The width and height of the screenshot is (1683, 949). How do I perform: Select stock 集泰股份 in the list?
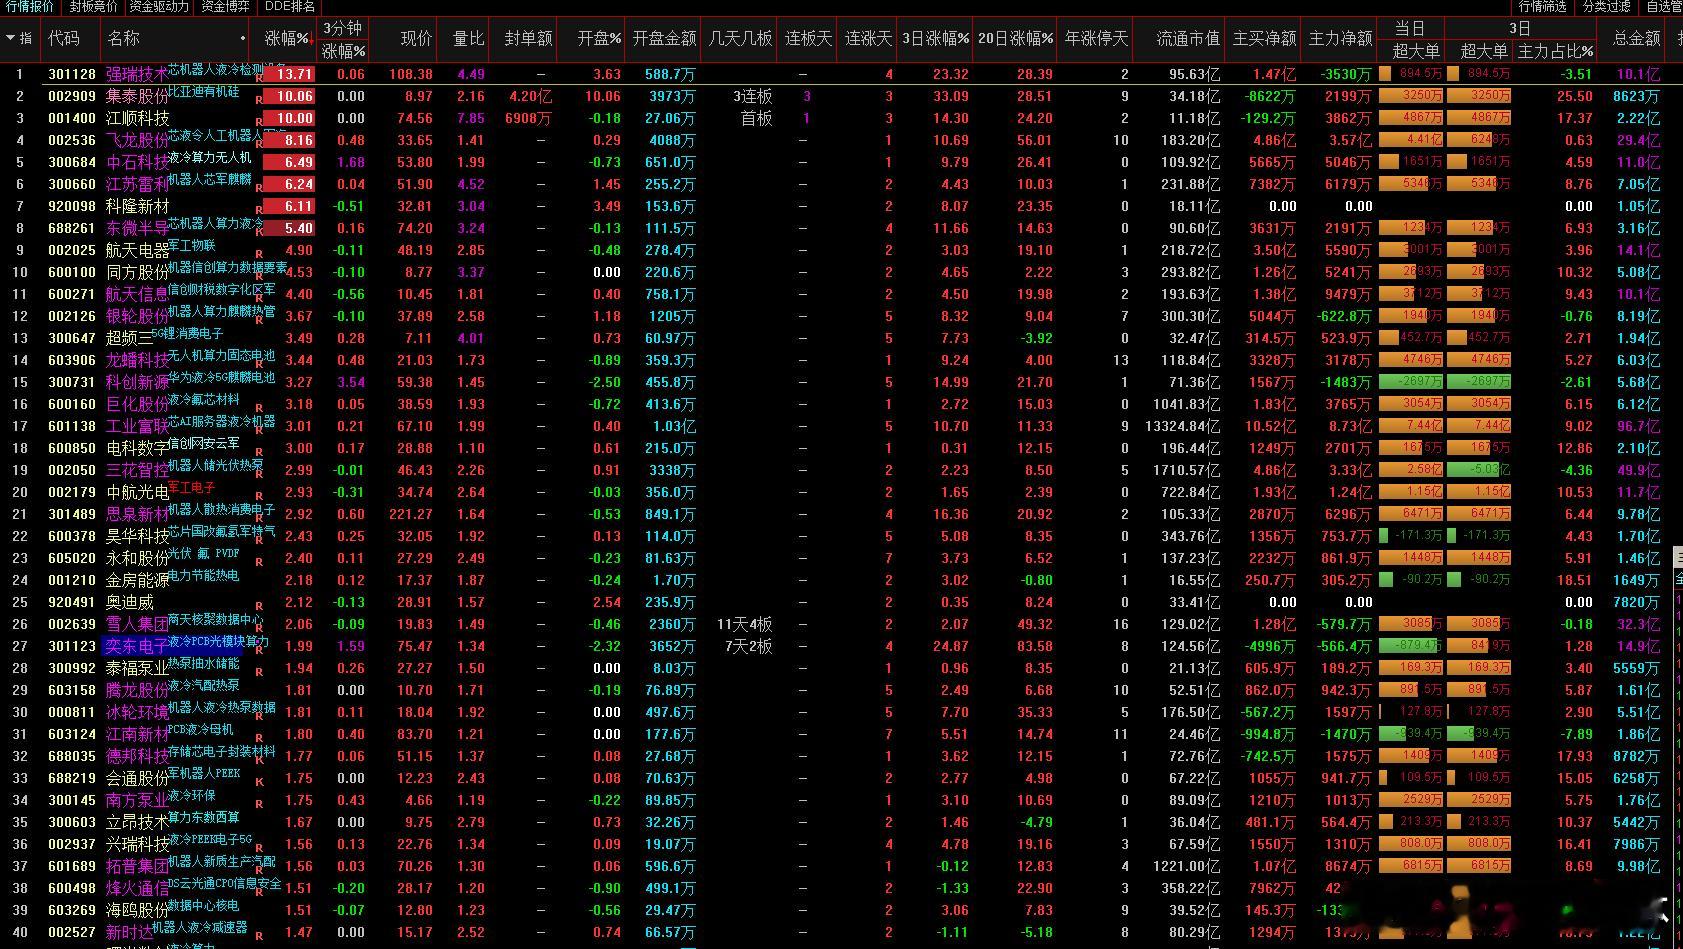[137, 96]
